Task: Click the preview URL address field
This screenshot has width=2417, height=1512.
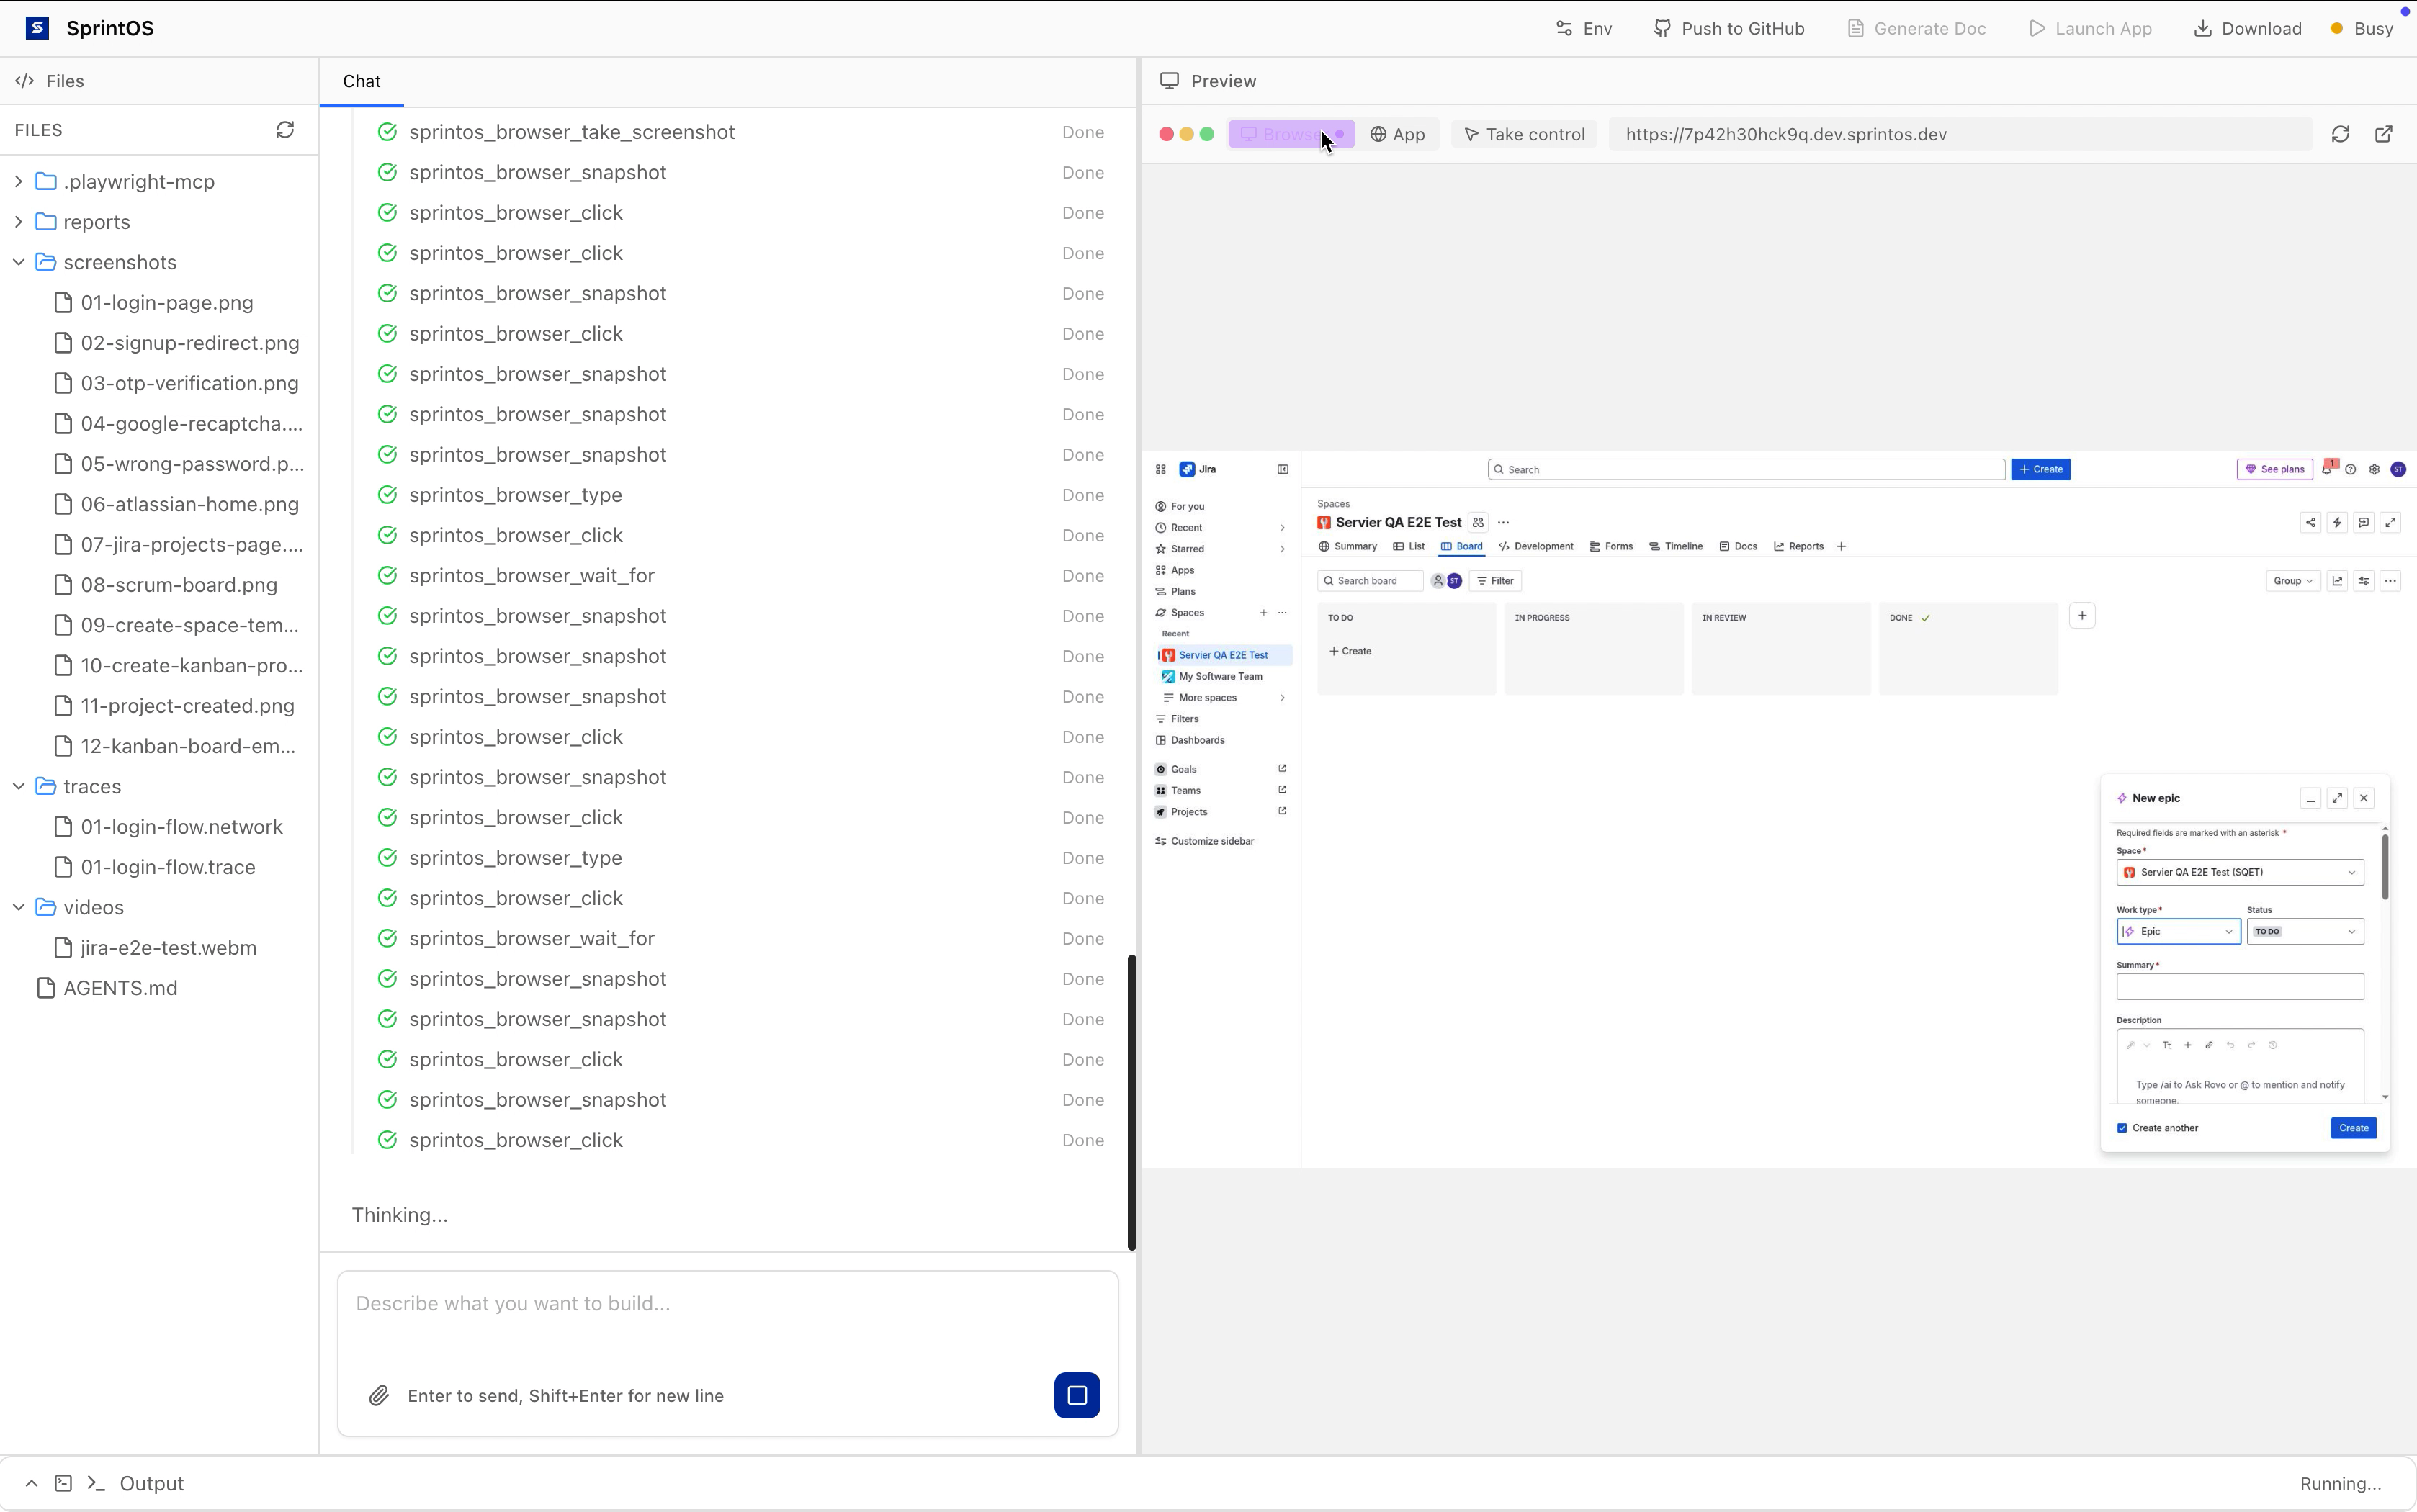Action: pyautogui.click(x=1960, y=134)
